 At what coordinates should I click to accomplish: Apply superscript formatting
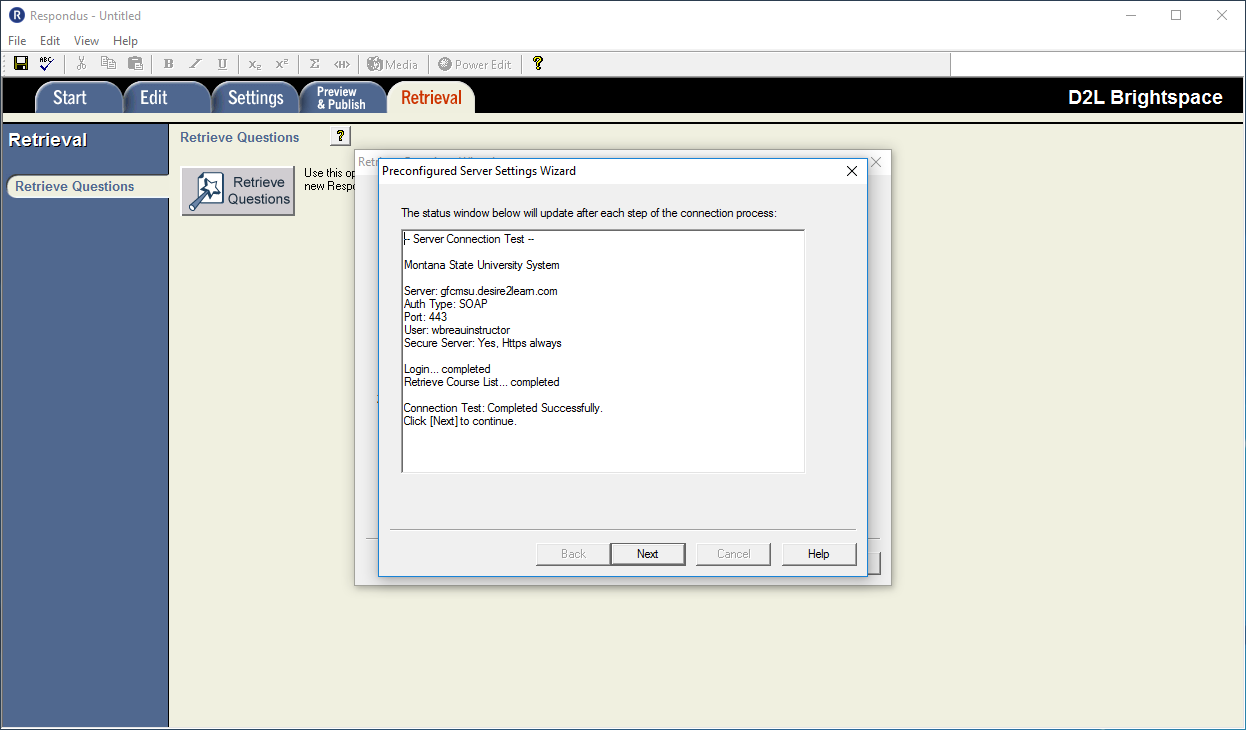point(282,64)
